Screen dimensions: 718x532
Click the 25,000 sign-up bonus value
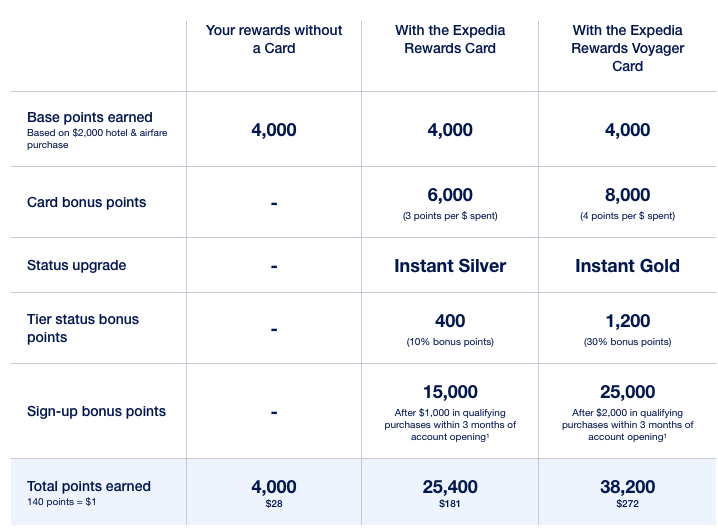627,392
